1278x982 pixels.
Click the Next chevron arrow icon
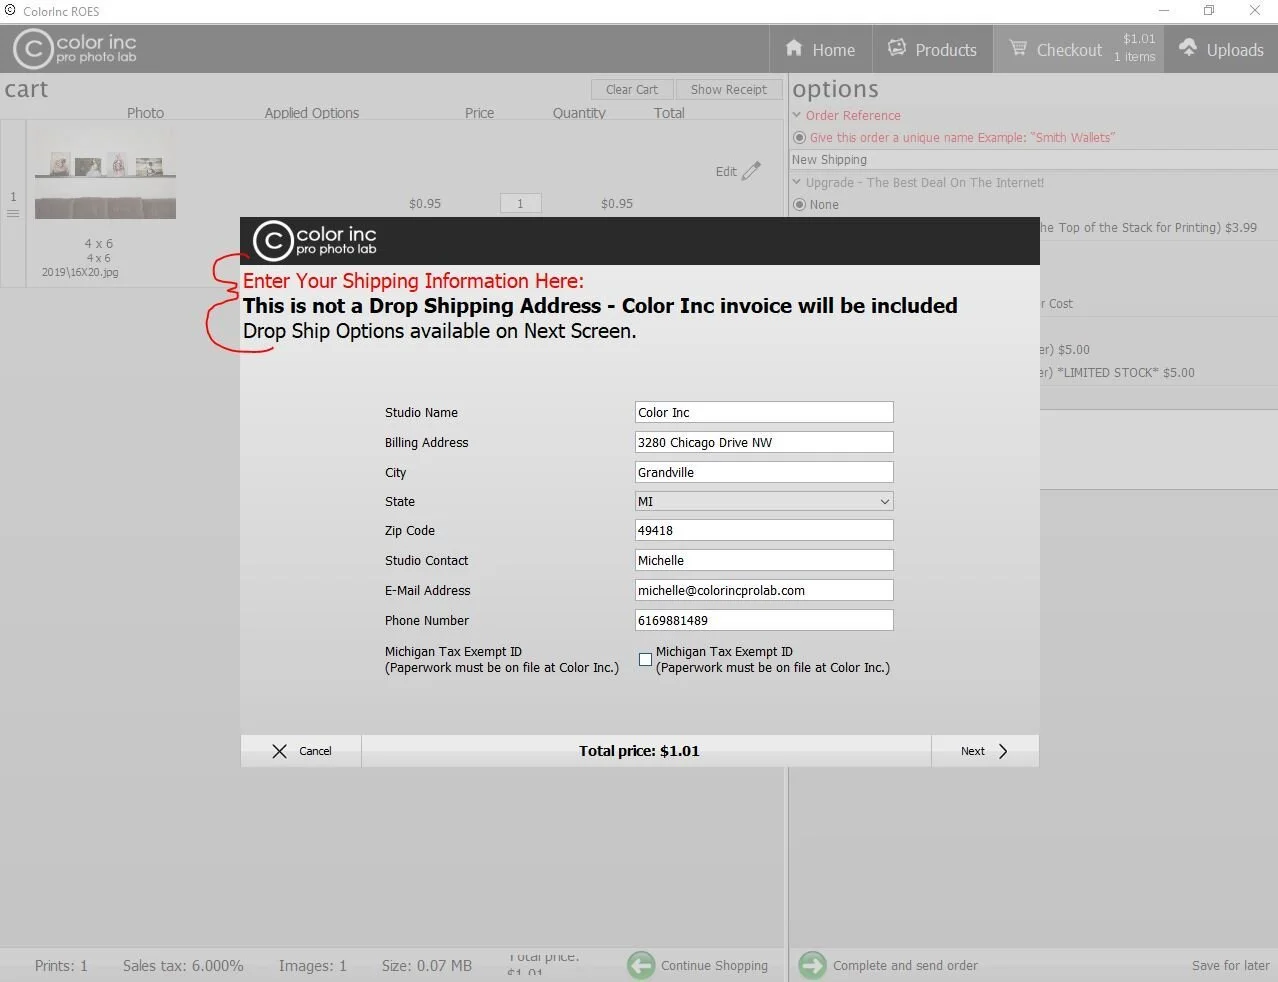1003,751
